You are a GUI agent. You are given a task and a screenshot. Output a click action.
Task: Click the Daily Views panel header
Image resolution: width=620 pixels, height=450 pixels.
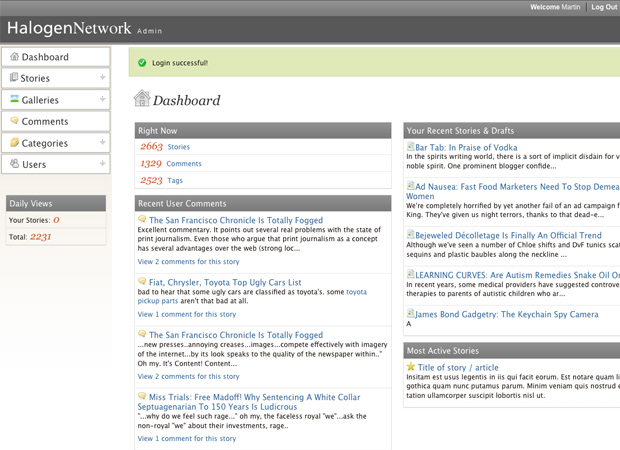56,203
